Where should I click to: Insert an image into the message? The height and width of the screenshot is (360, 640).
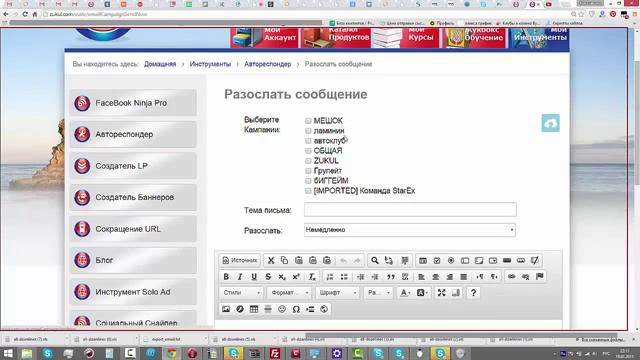point(226,309)
